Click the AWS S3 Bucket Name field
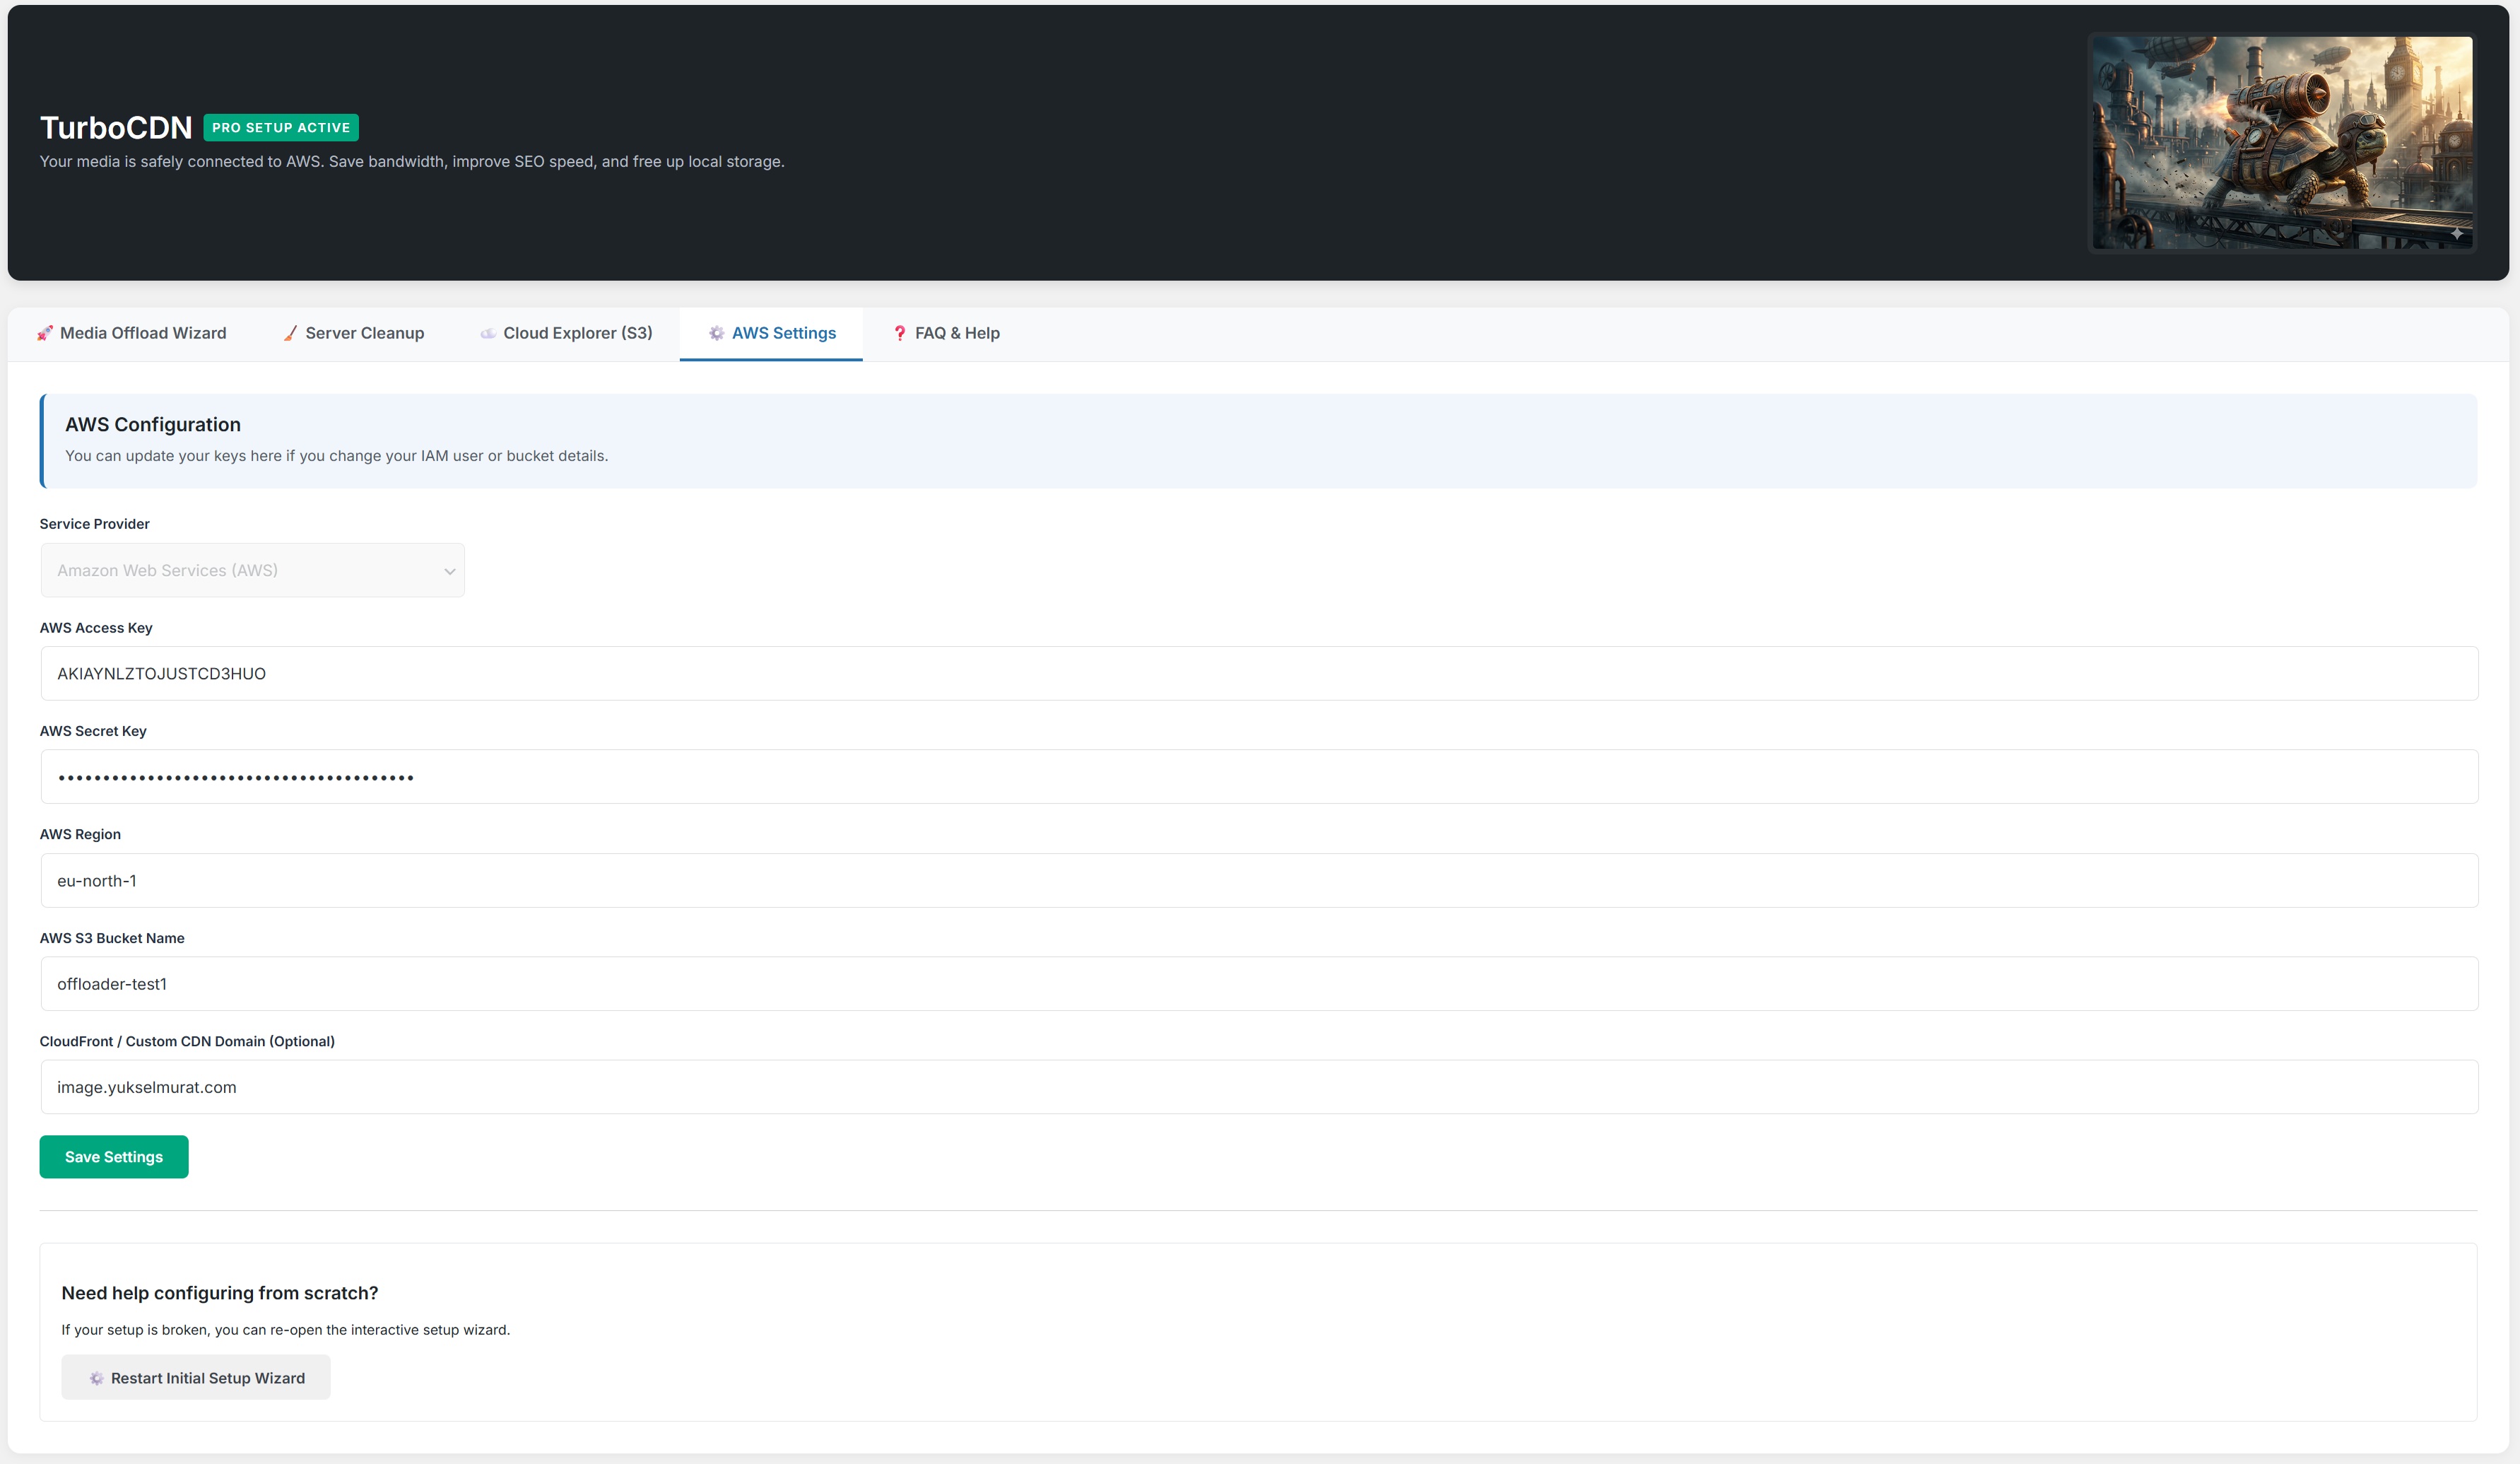This screenshot has width=2520, height=1464. tap(1258, 984)
